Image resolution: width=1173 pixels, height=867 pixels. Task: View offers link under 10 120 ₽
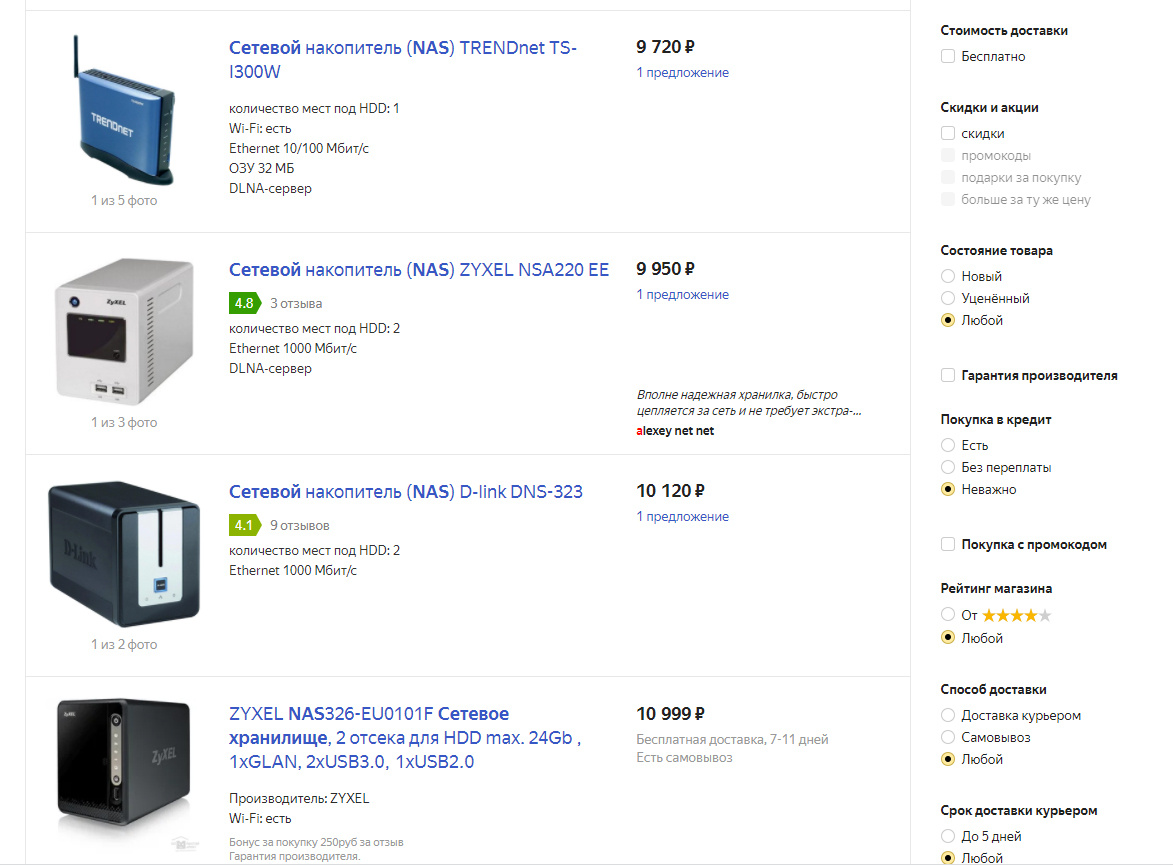coord(682,517)
